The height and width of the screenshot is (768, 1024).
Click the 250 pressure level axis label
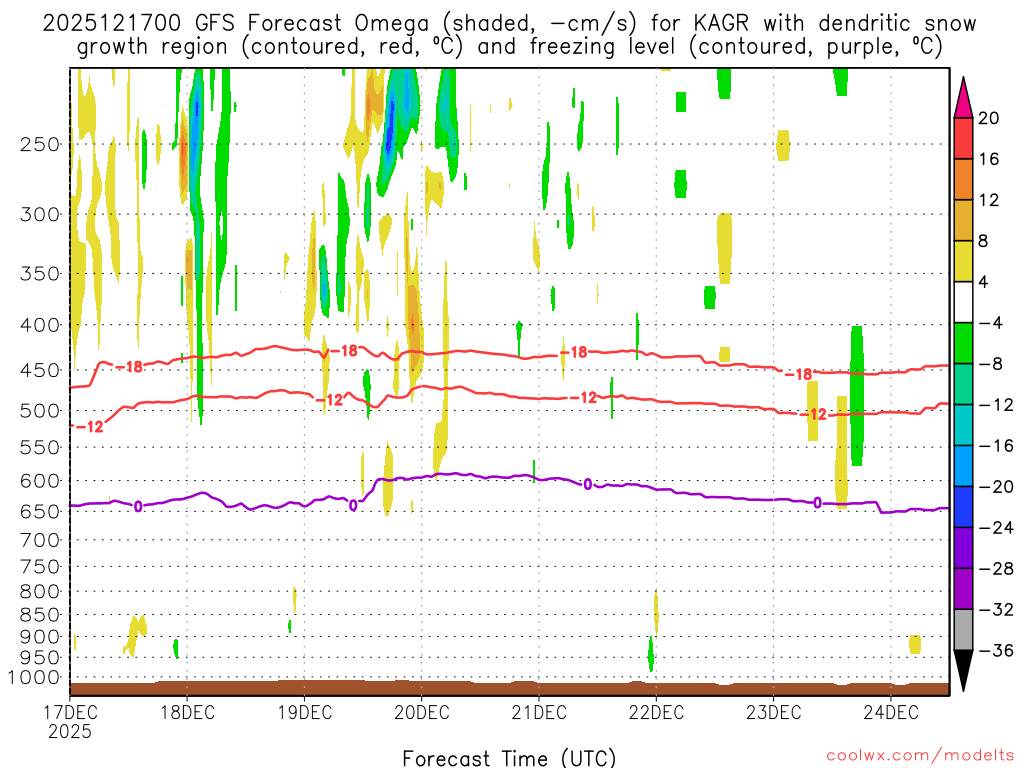coord(40,144)
